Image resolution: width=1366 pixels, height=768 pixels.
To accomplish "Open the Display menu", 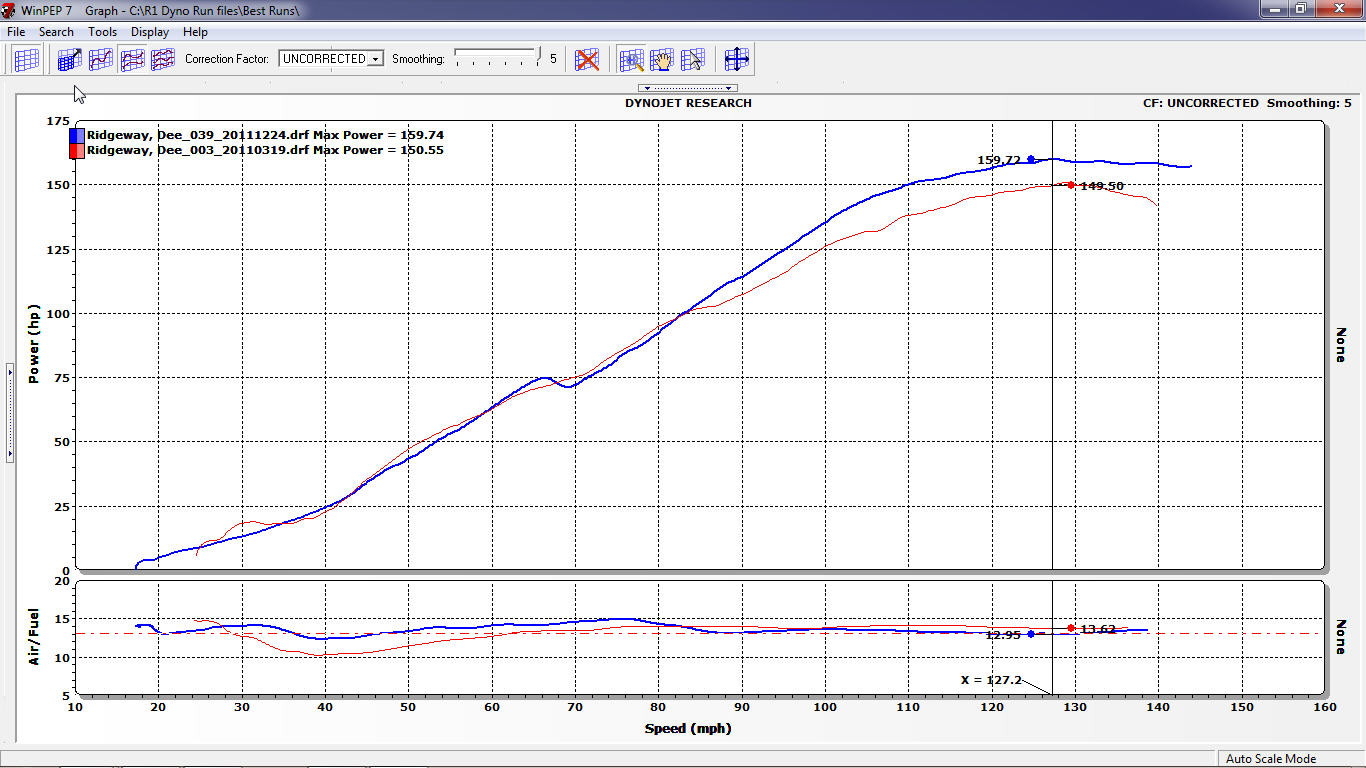I will [150, 32].
